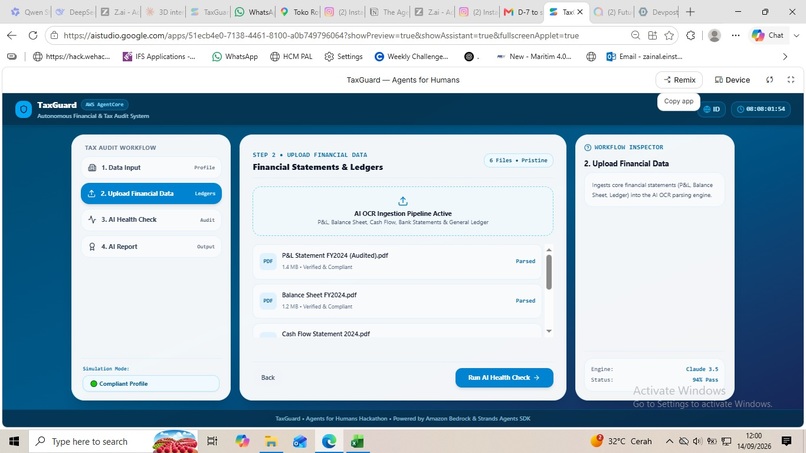806x453 pixels.
Task: Click the Parsed status of P&L Statement
Action: 525,261
